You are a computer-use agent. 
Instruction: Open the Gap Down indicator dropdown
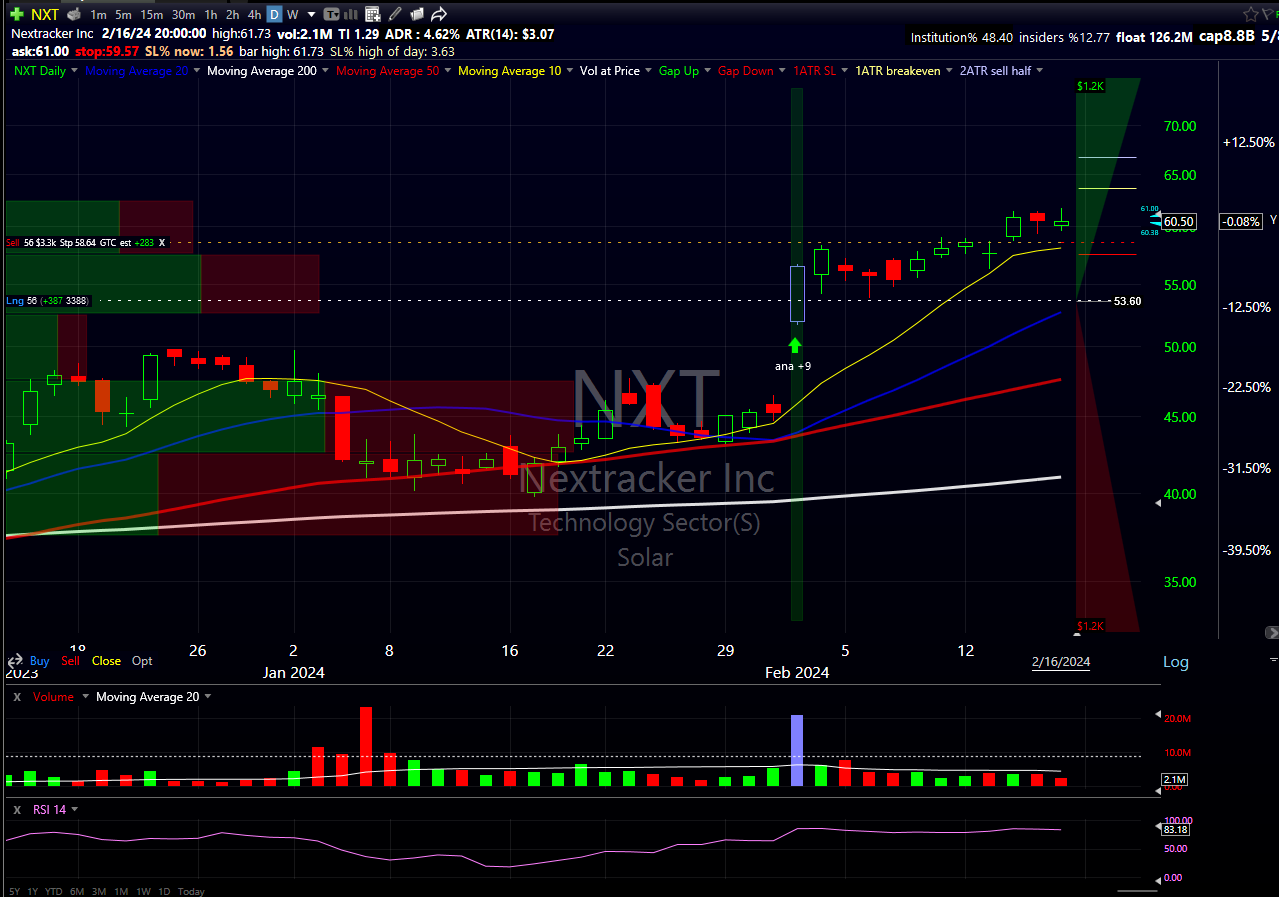point(751,71)
